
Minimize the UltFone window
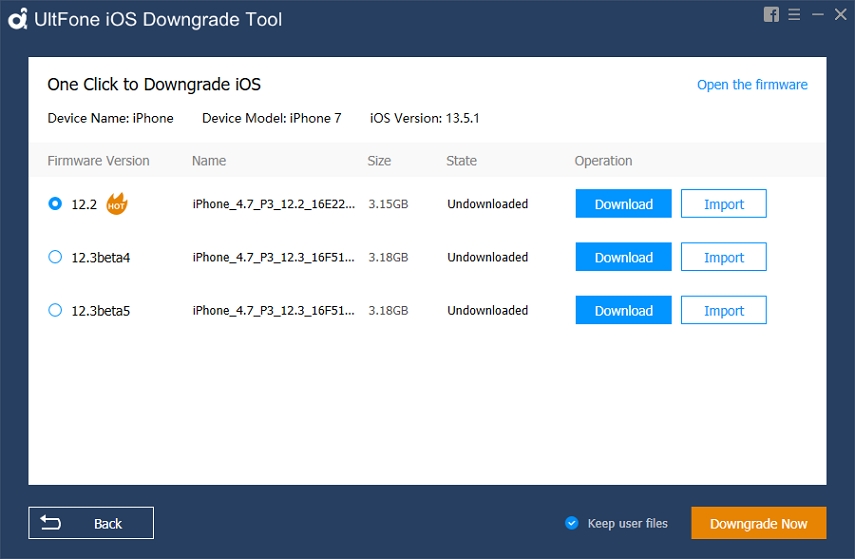817,15
